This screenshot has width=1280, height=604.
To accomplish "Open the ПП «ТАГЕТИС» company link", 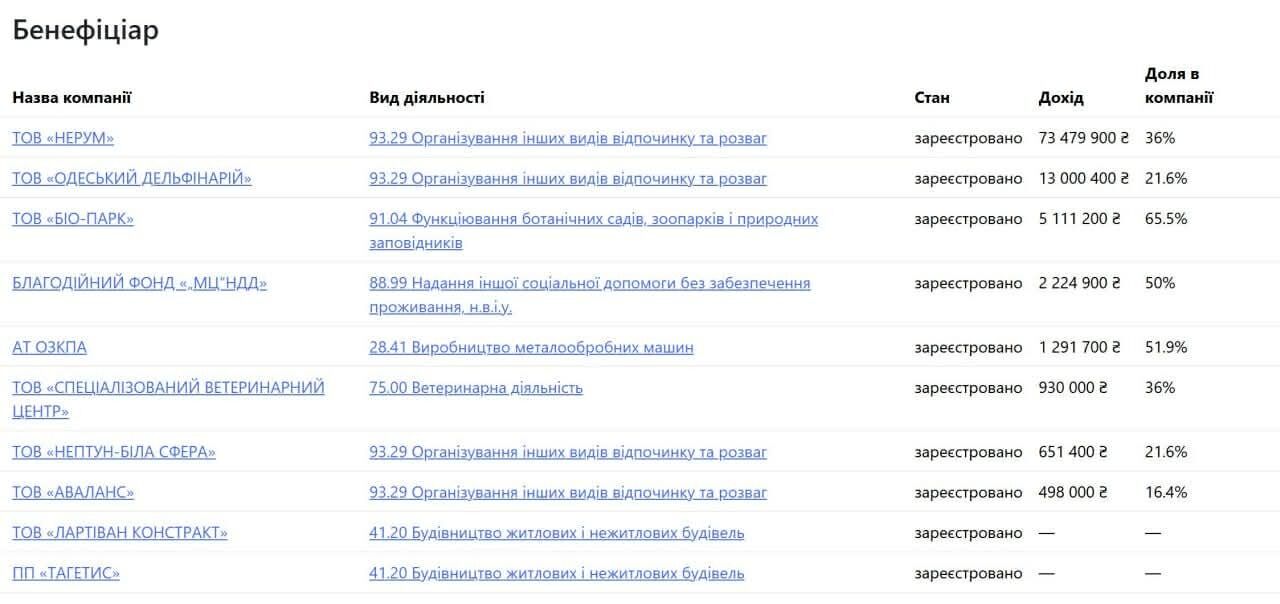I will point(66,573).
